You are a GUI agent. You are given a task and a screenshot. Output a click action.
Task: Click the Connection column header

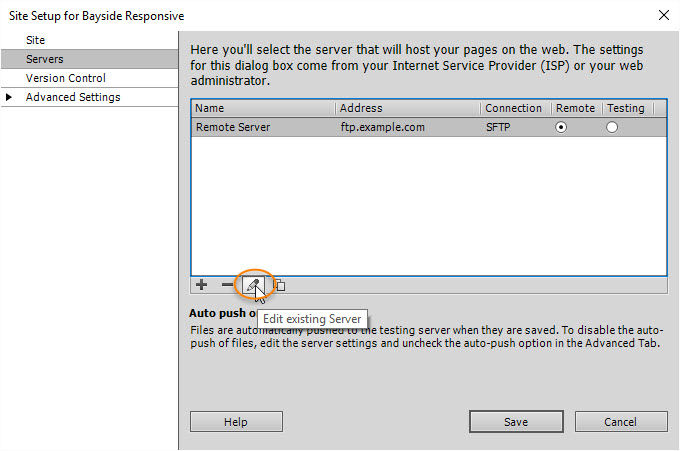pos(516,108)
